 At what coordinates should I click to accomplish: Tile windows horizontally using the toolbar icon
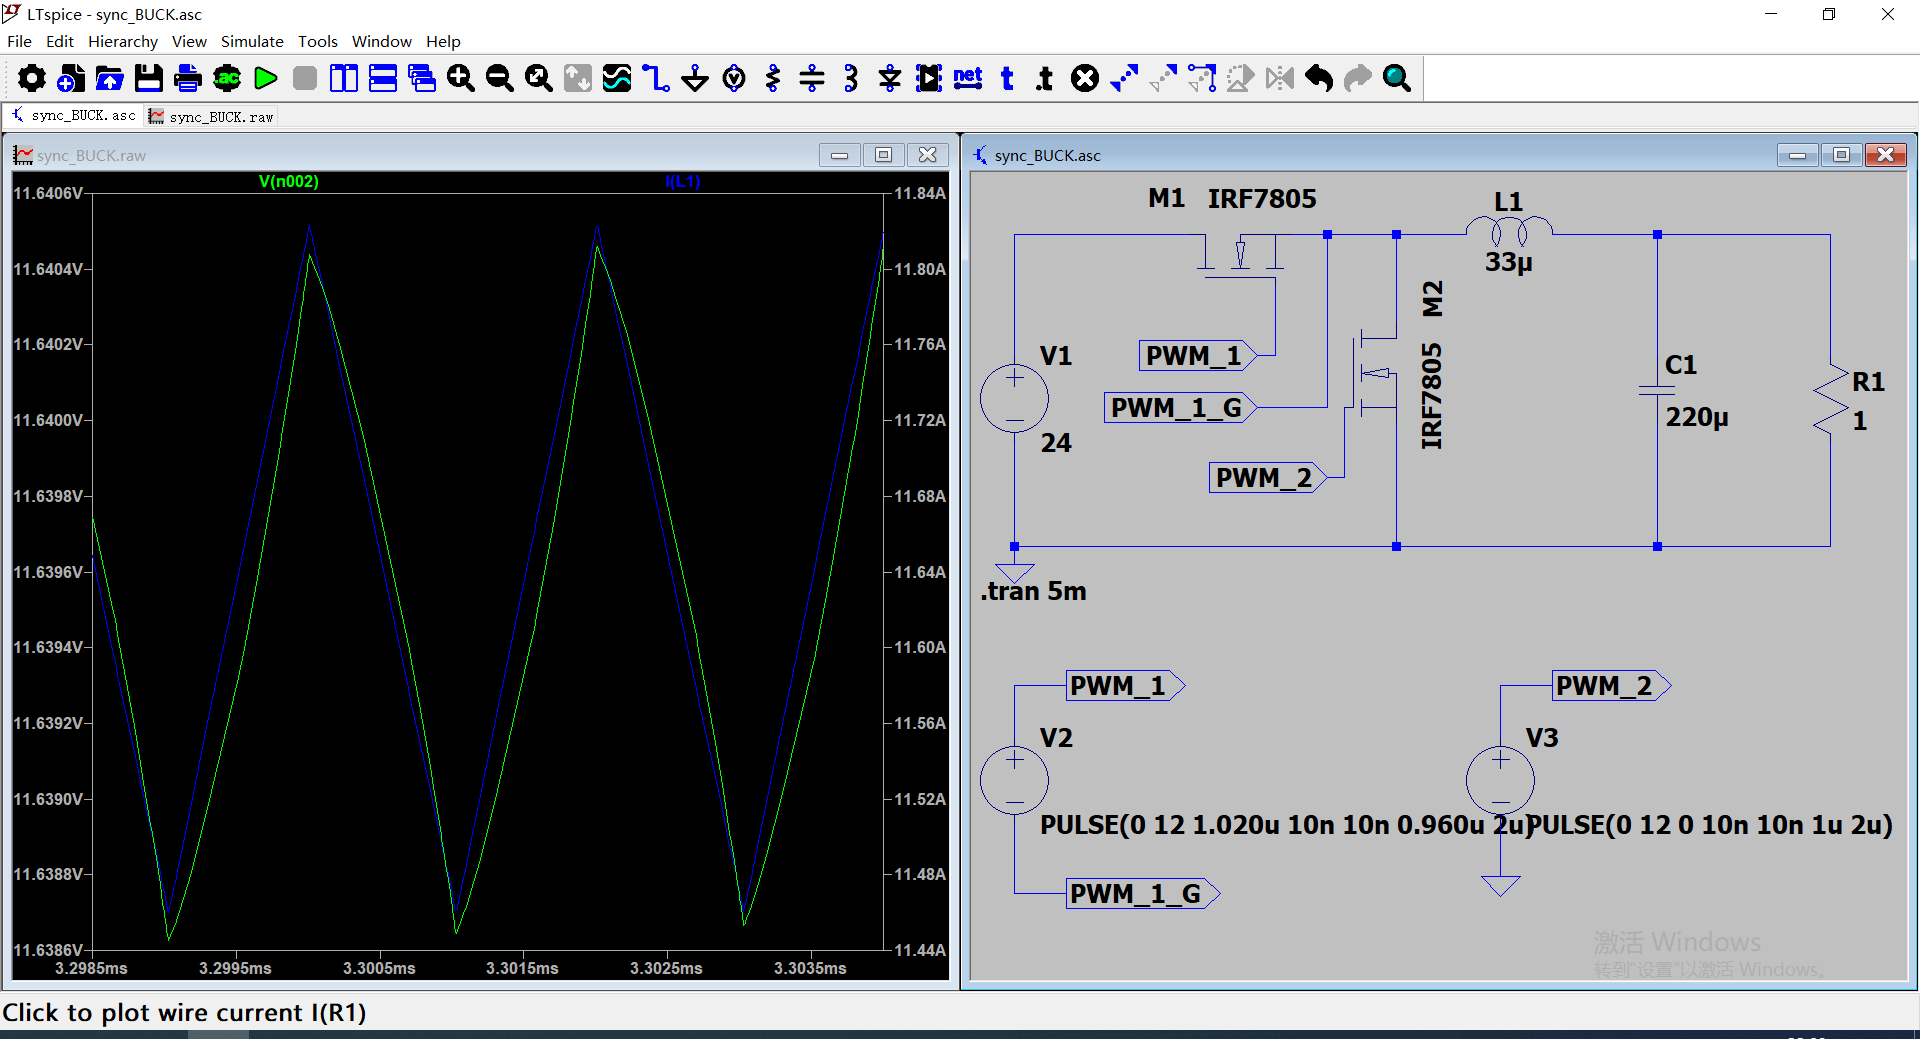pos(383,78)
